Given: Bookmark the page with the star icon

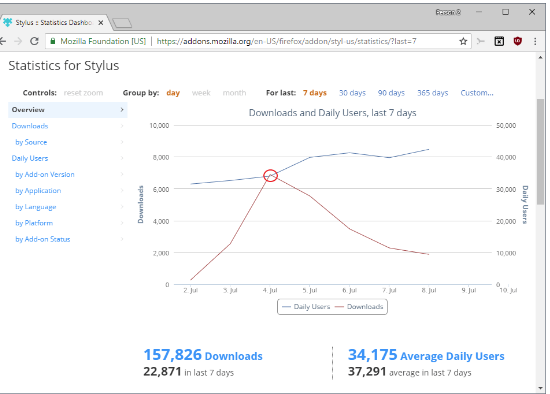Looking at the screenshot, I should point(463,41).
